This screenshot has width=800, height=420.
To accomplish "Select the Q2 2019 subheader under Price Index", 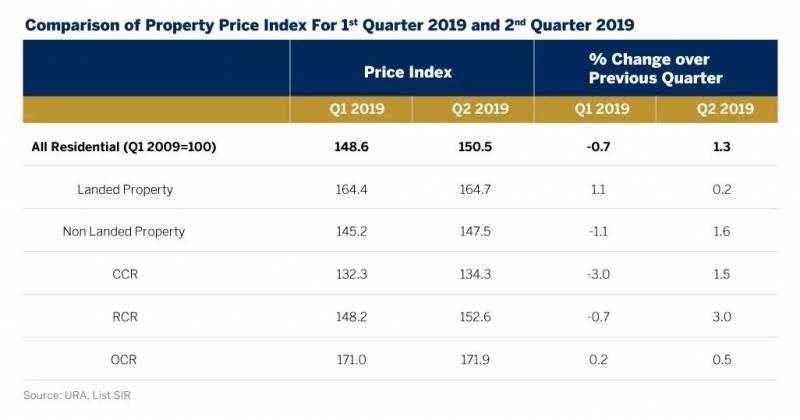I will click(x=473, y=110).
